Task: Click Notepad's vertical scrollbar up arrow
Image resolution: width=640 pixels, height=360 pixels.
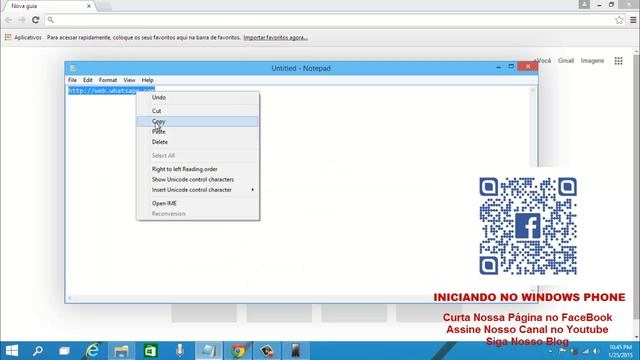Action: click(x=533, y=90)
